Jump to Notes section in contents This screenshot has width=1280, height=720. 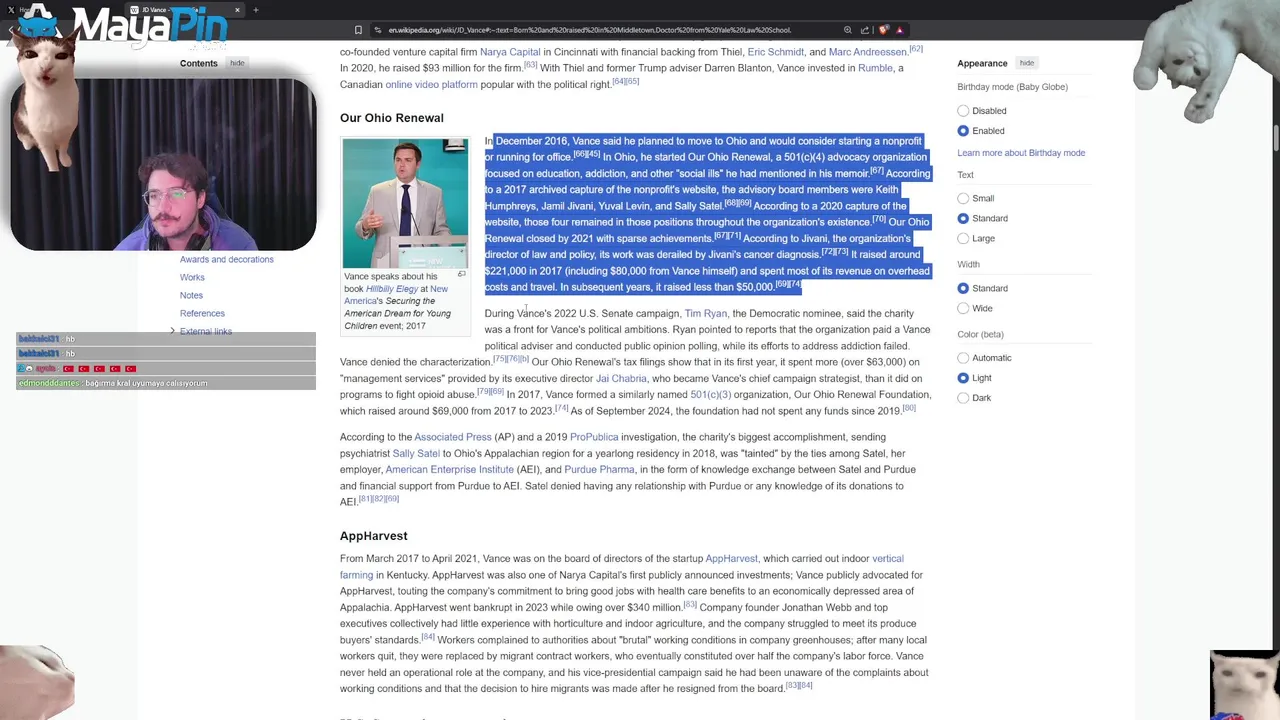pos(191,295)
